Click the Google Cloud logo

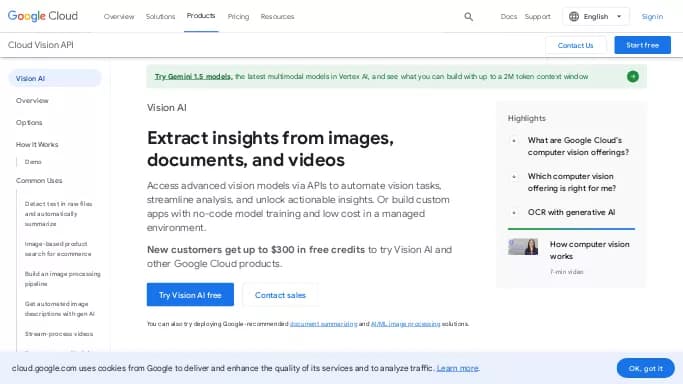(x=43, y=16)
